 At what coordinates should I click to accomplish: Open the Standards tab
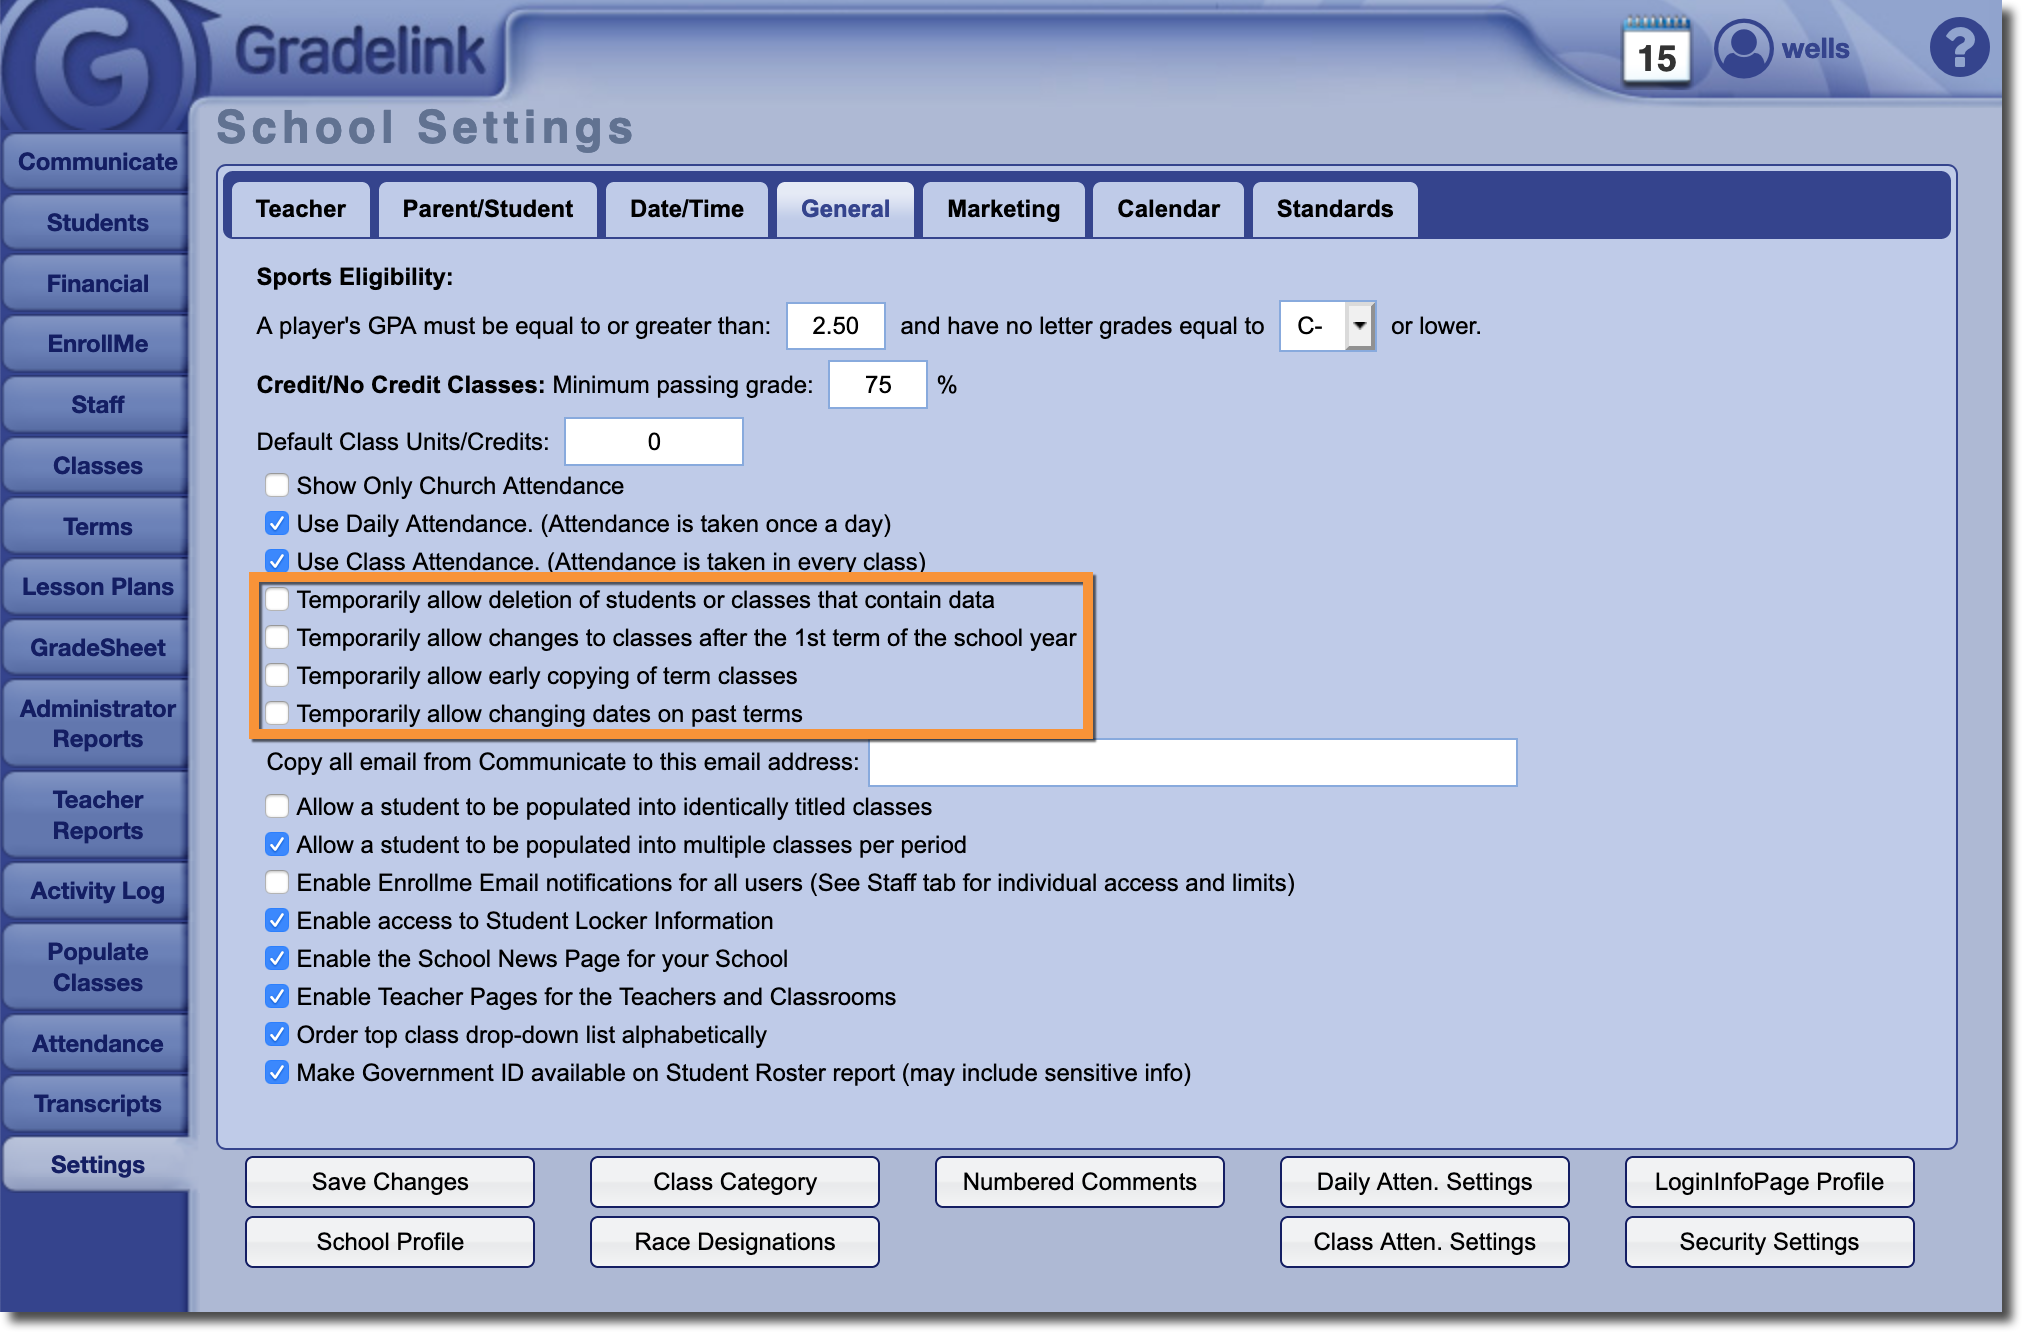click(x=1334, y=209)
